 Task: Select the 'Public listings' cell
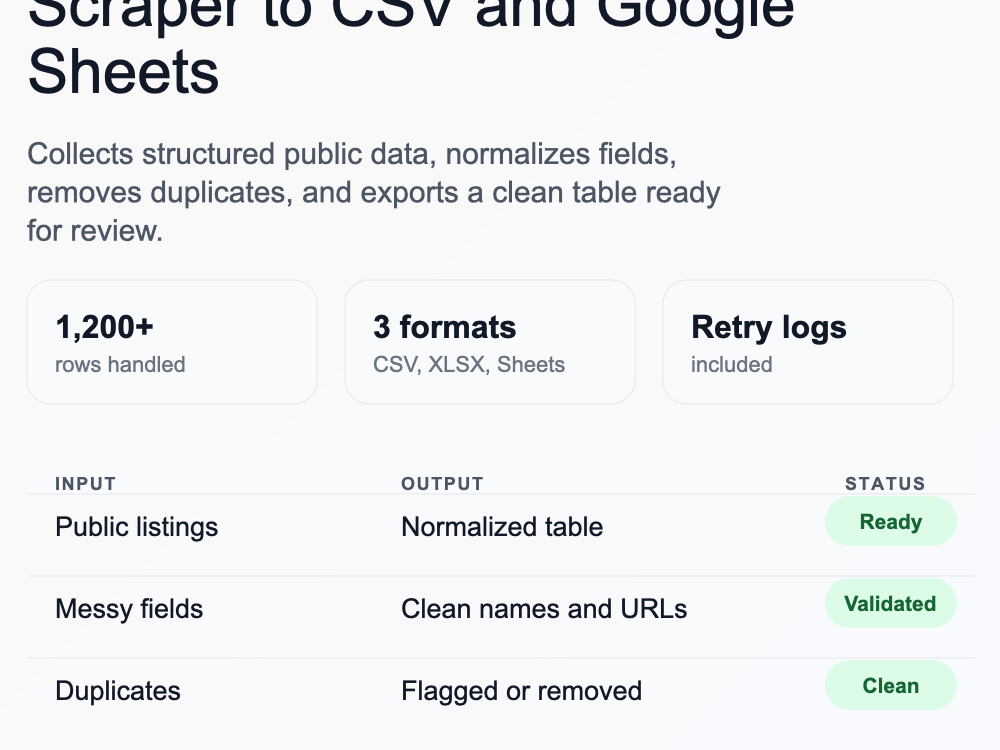136,527
